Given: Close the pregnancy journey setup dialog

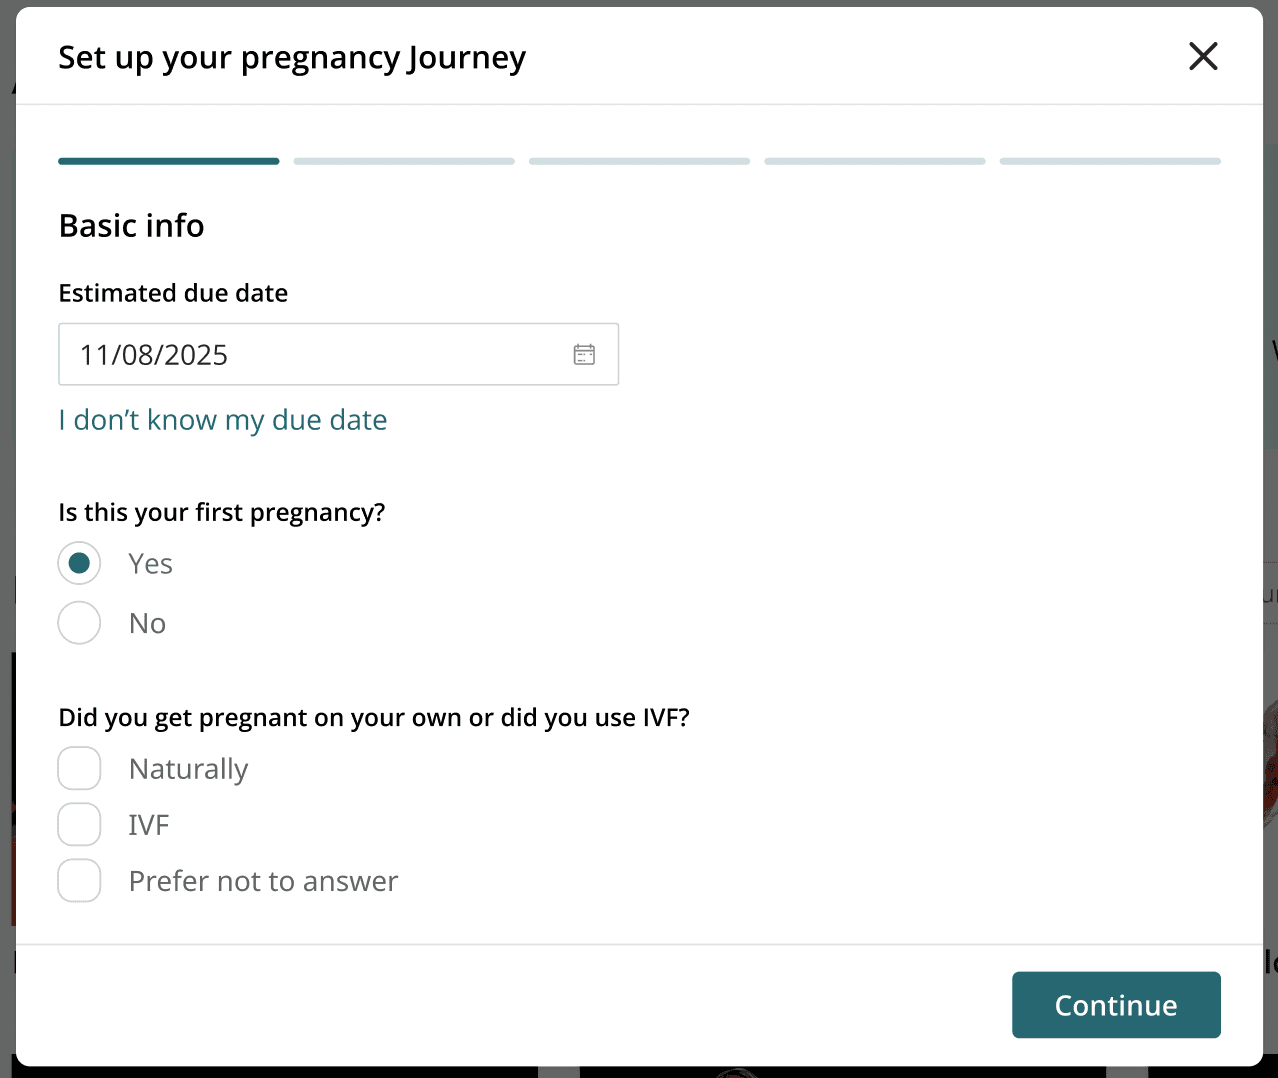Looking at the screenshot, I should (x=1203, y=57).
